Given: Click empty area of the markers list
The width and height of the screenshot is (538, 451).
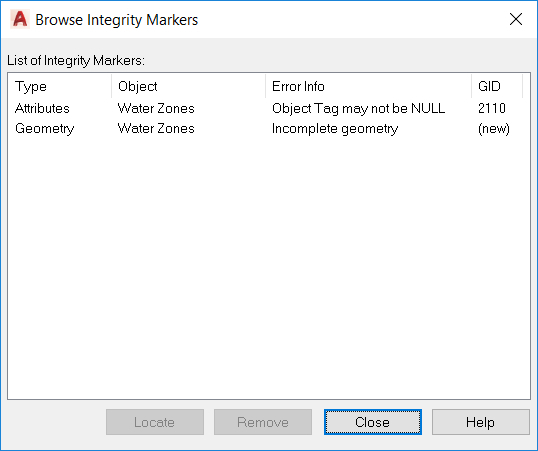Looking at the screenshot, I should coord(269,268).
